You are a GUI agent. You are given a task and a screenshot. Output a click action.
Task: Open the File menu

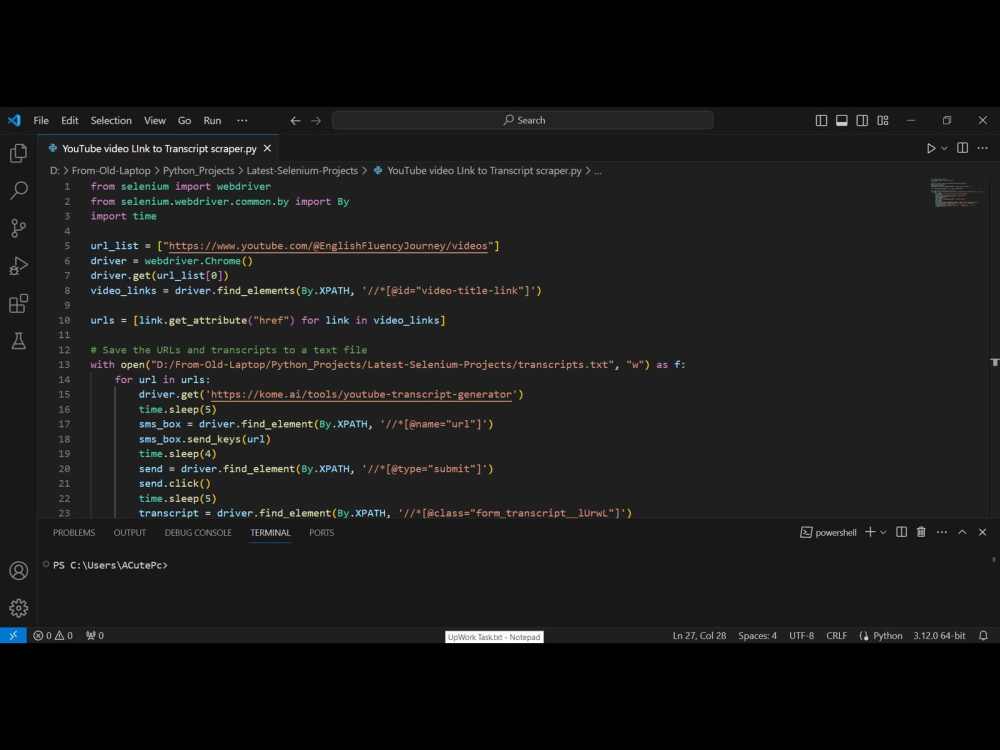click(x=41, y=120)
